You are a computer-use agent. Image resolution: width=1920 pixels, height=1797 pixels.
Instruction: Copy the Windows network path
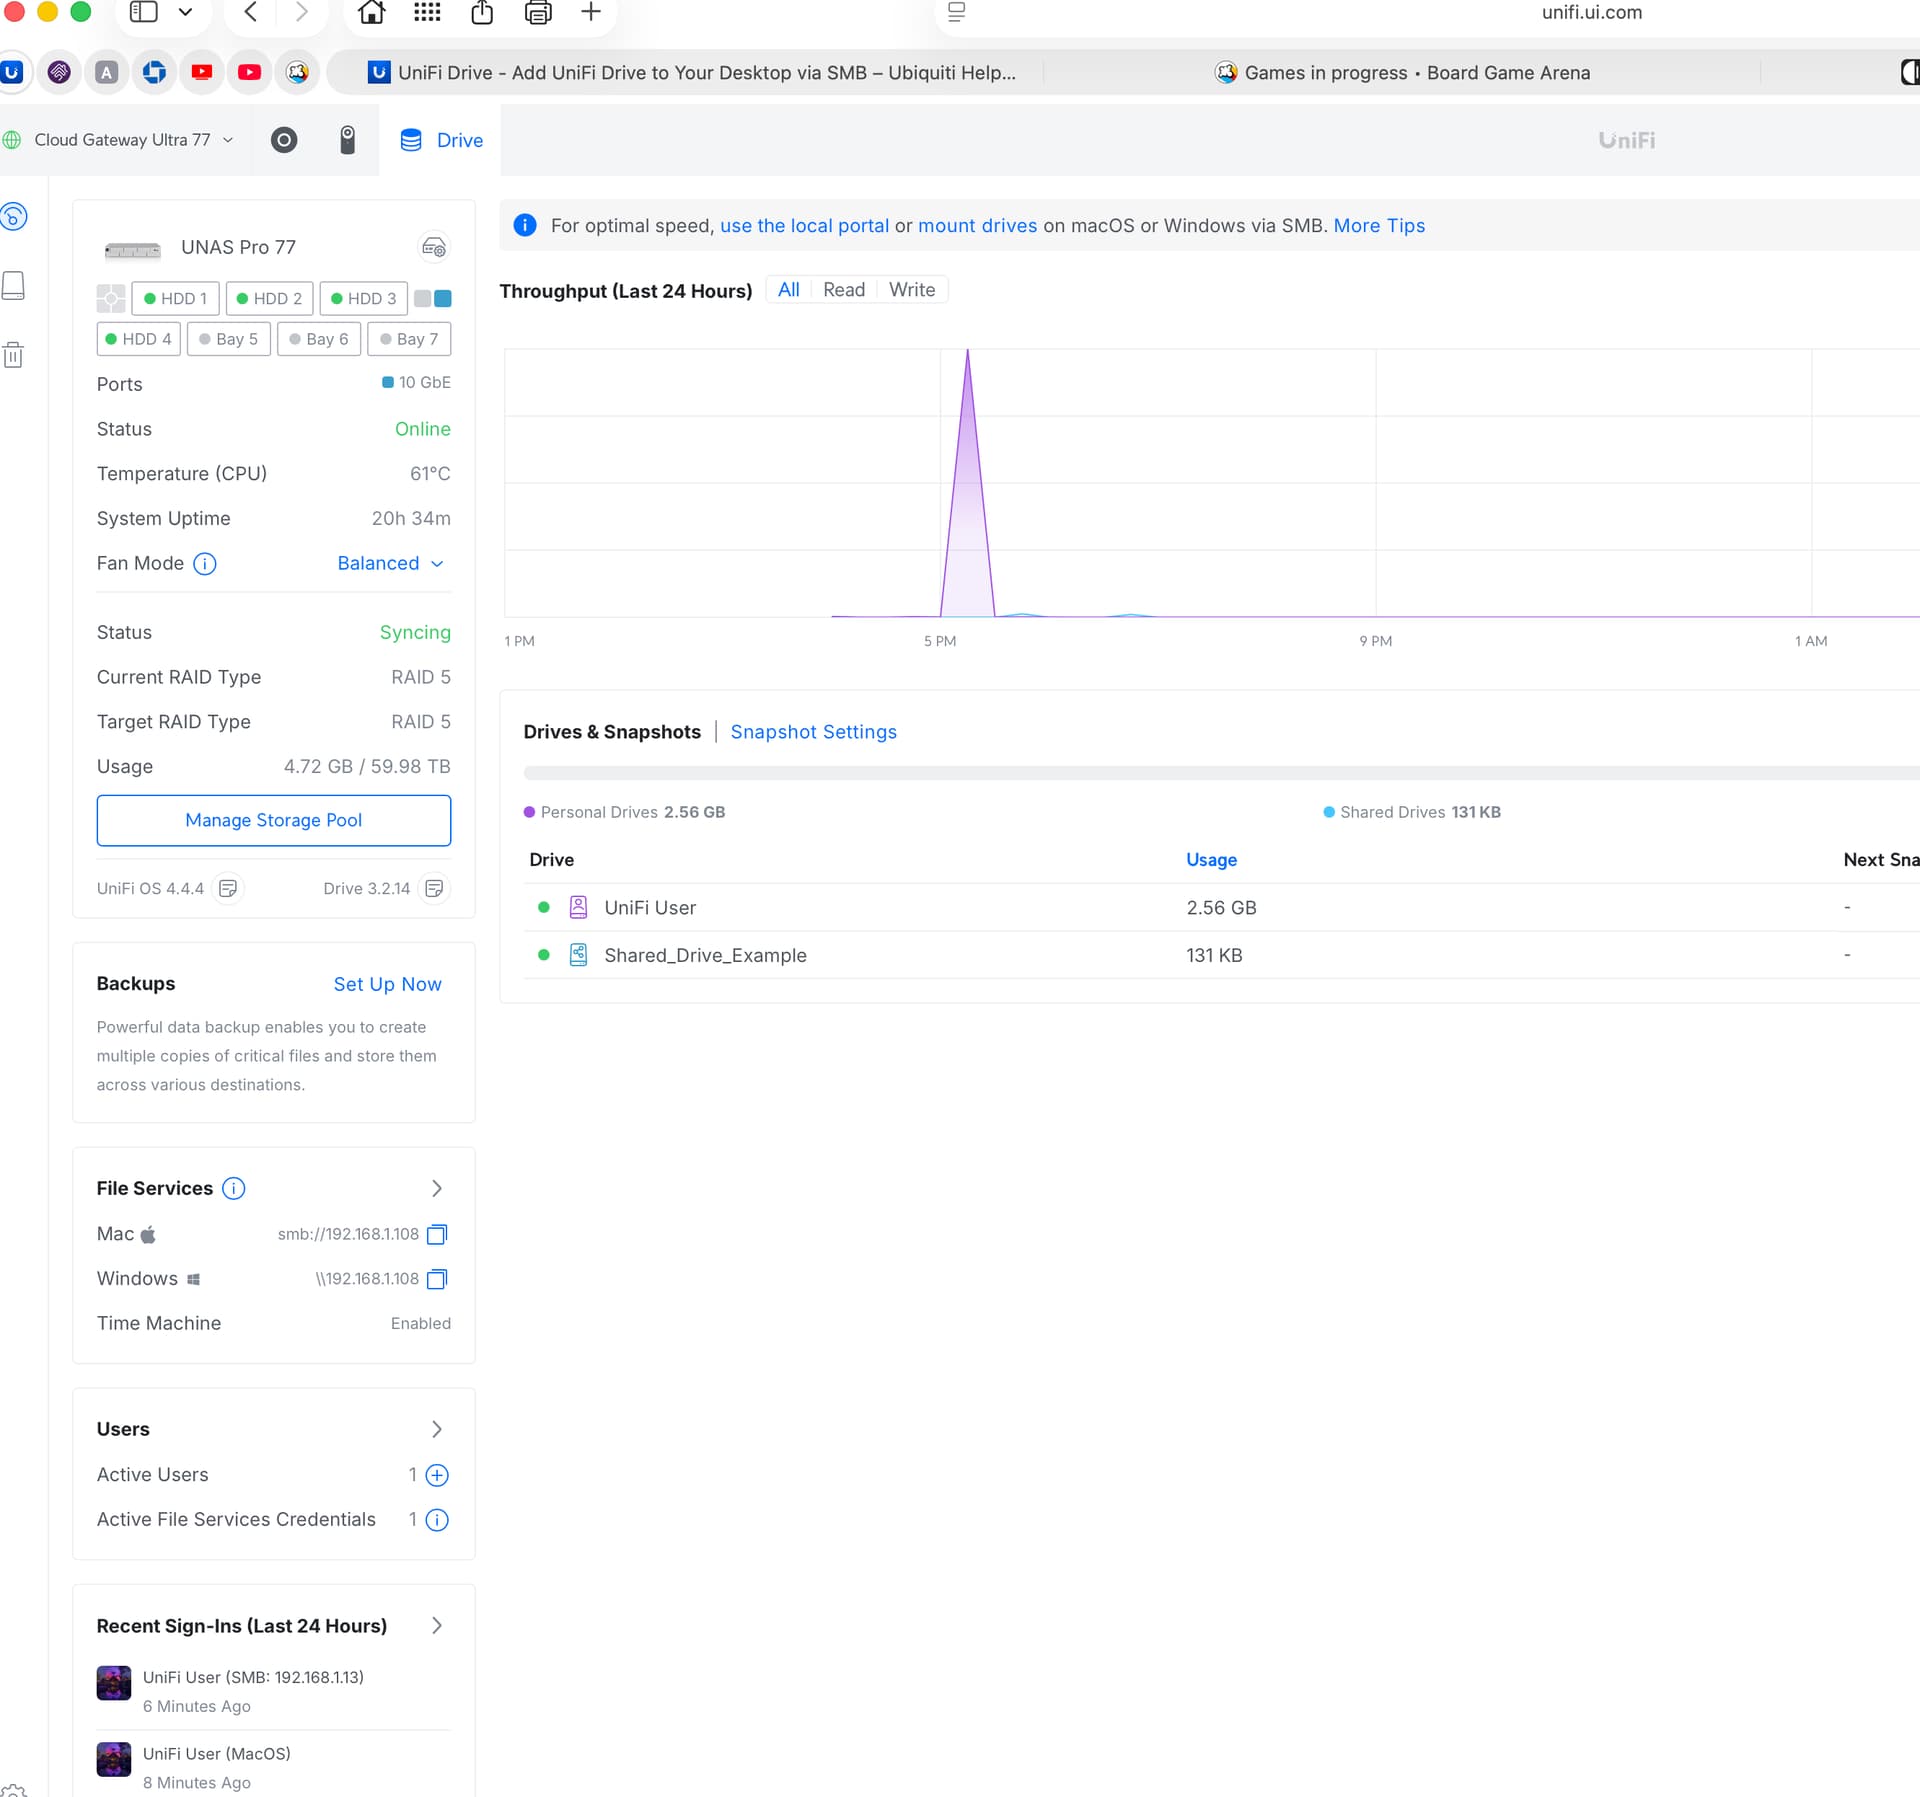click(x=437, y=1279)
